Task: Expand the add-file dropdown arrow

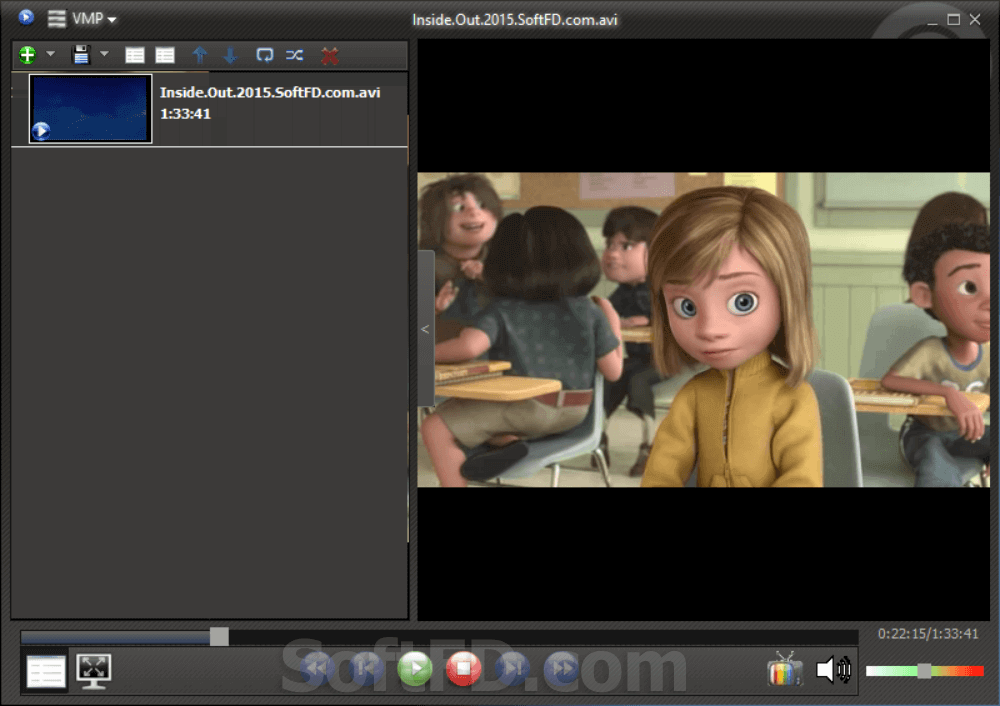Action: [50, 55]
